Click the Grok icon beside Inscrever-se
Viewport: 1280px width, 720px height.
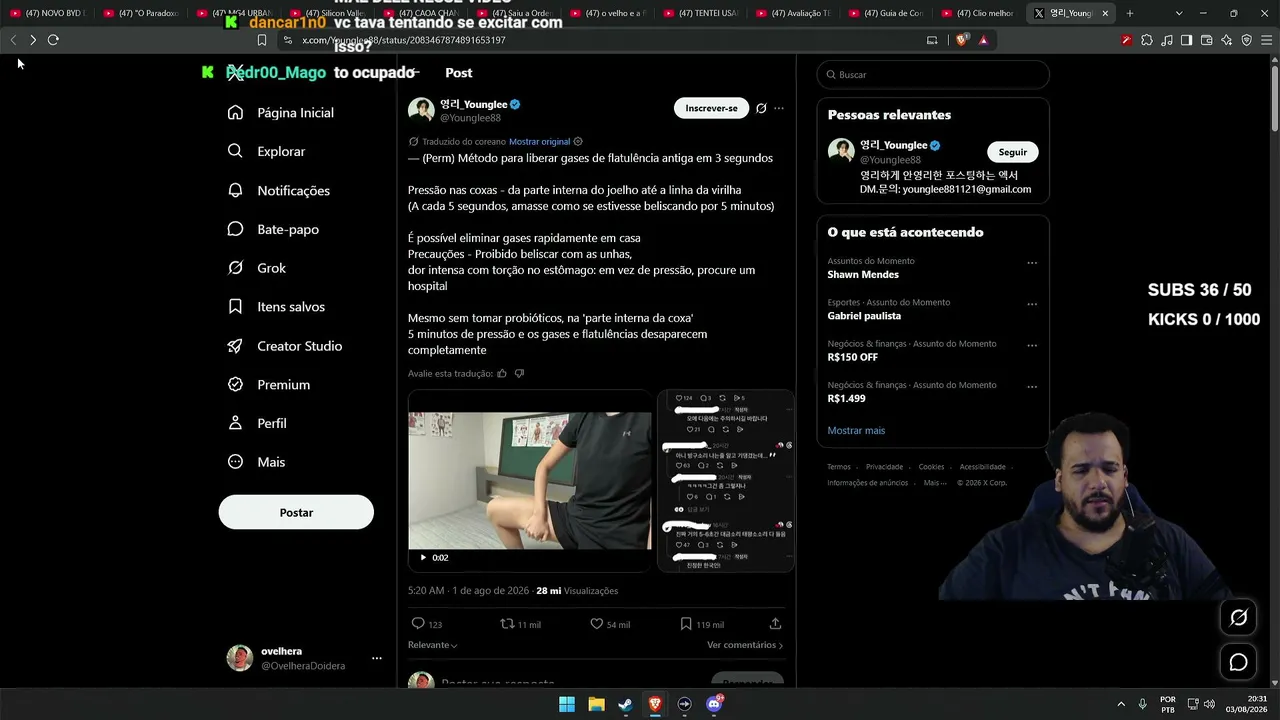[x=761, y=108]
